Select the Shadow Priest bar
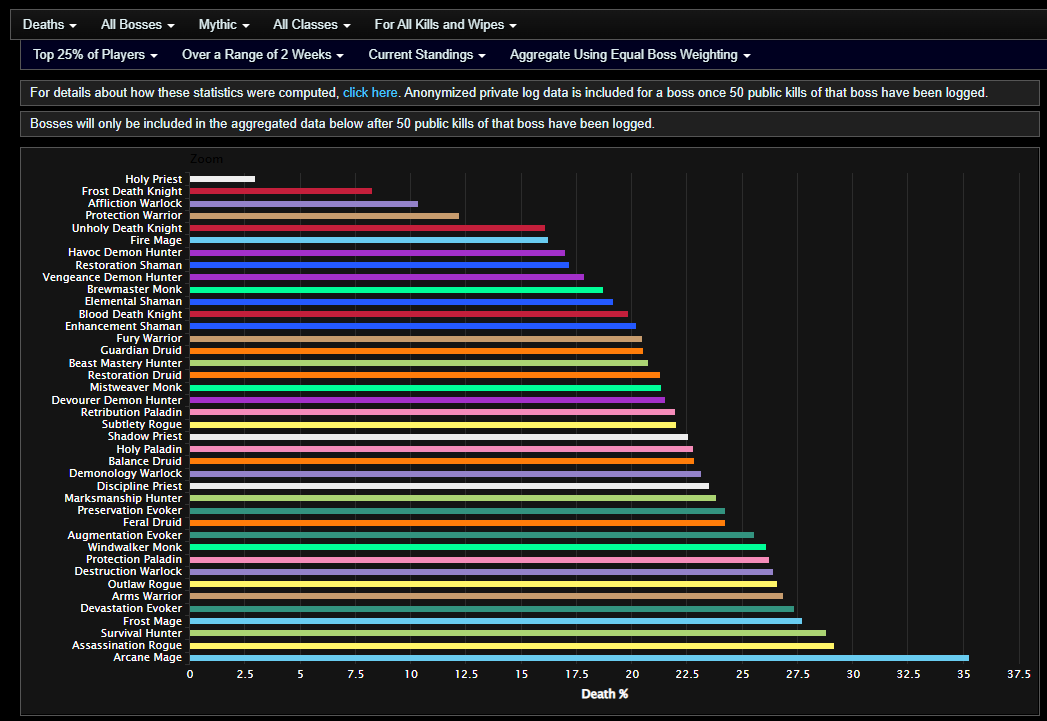This screenshot has height=721, width=1047. point(439,437)
